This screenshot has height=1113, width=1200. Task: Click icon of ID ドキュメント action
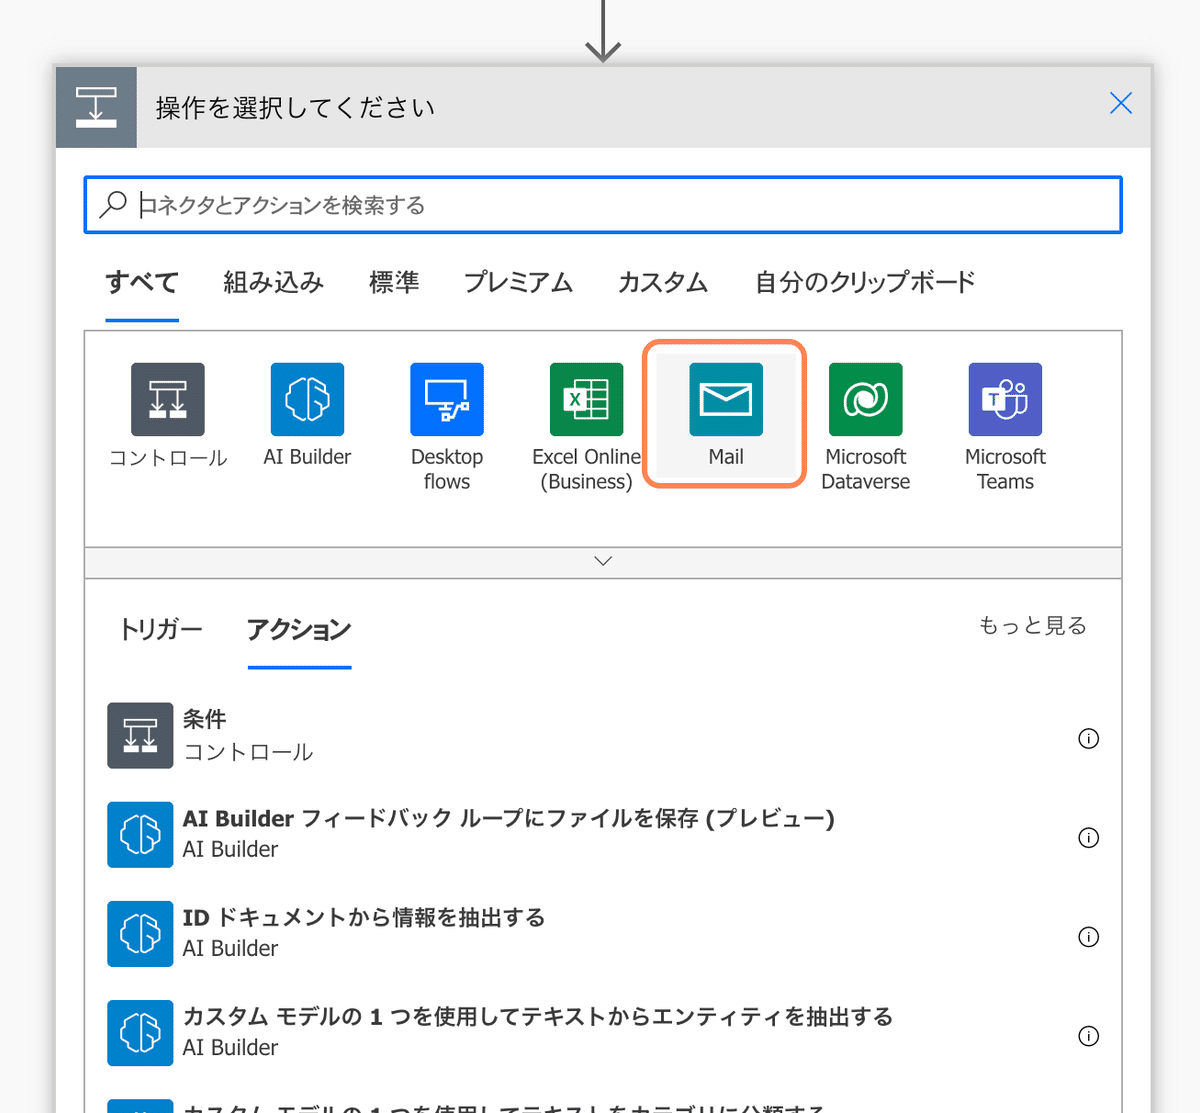[140, 933]
